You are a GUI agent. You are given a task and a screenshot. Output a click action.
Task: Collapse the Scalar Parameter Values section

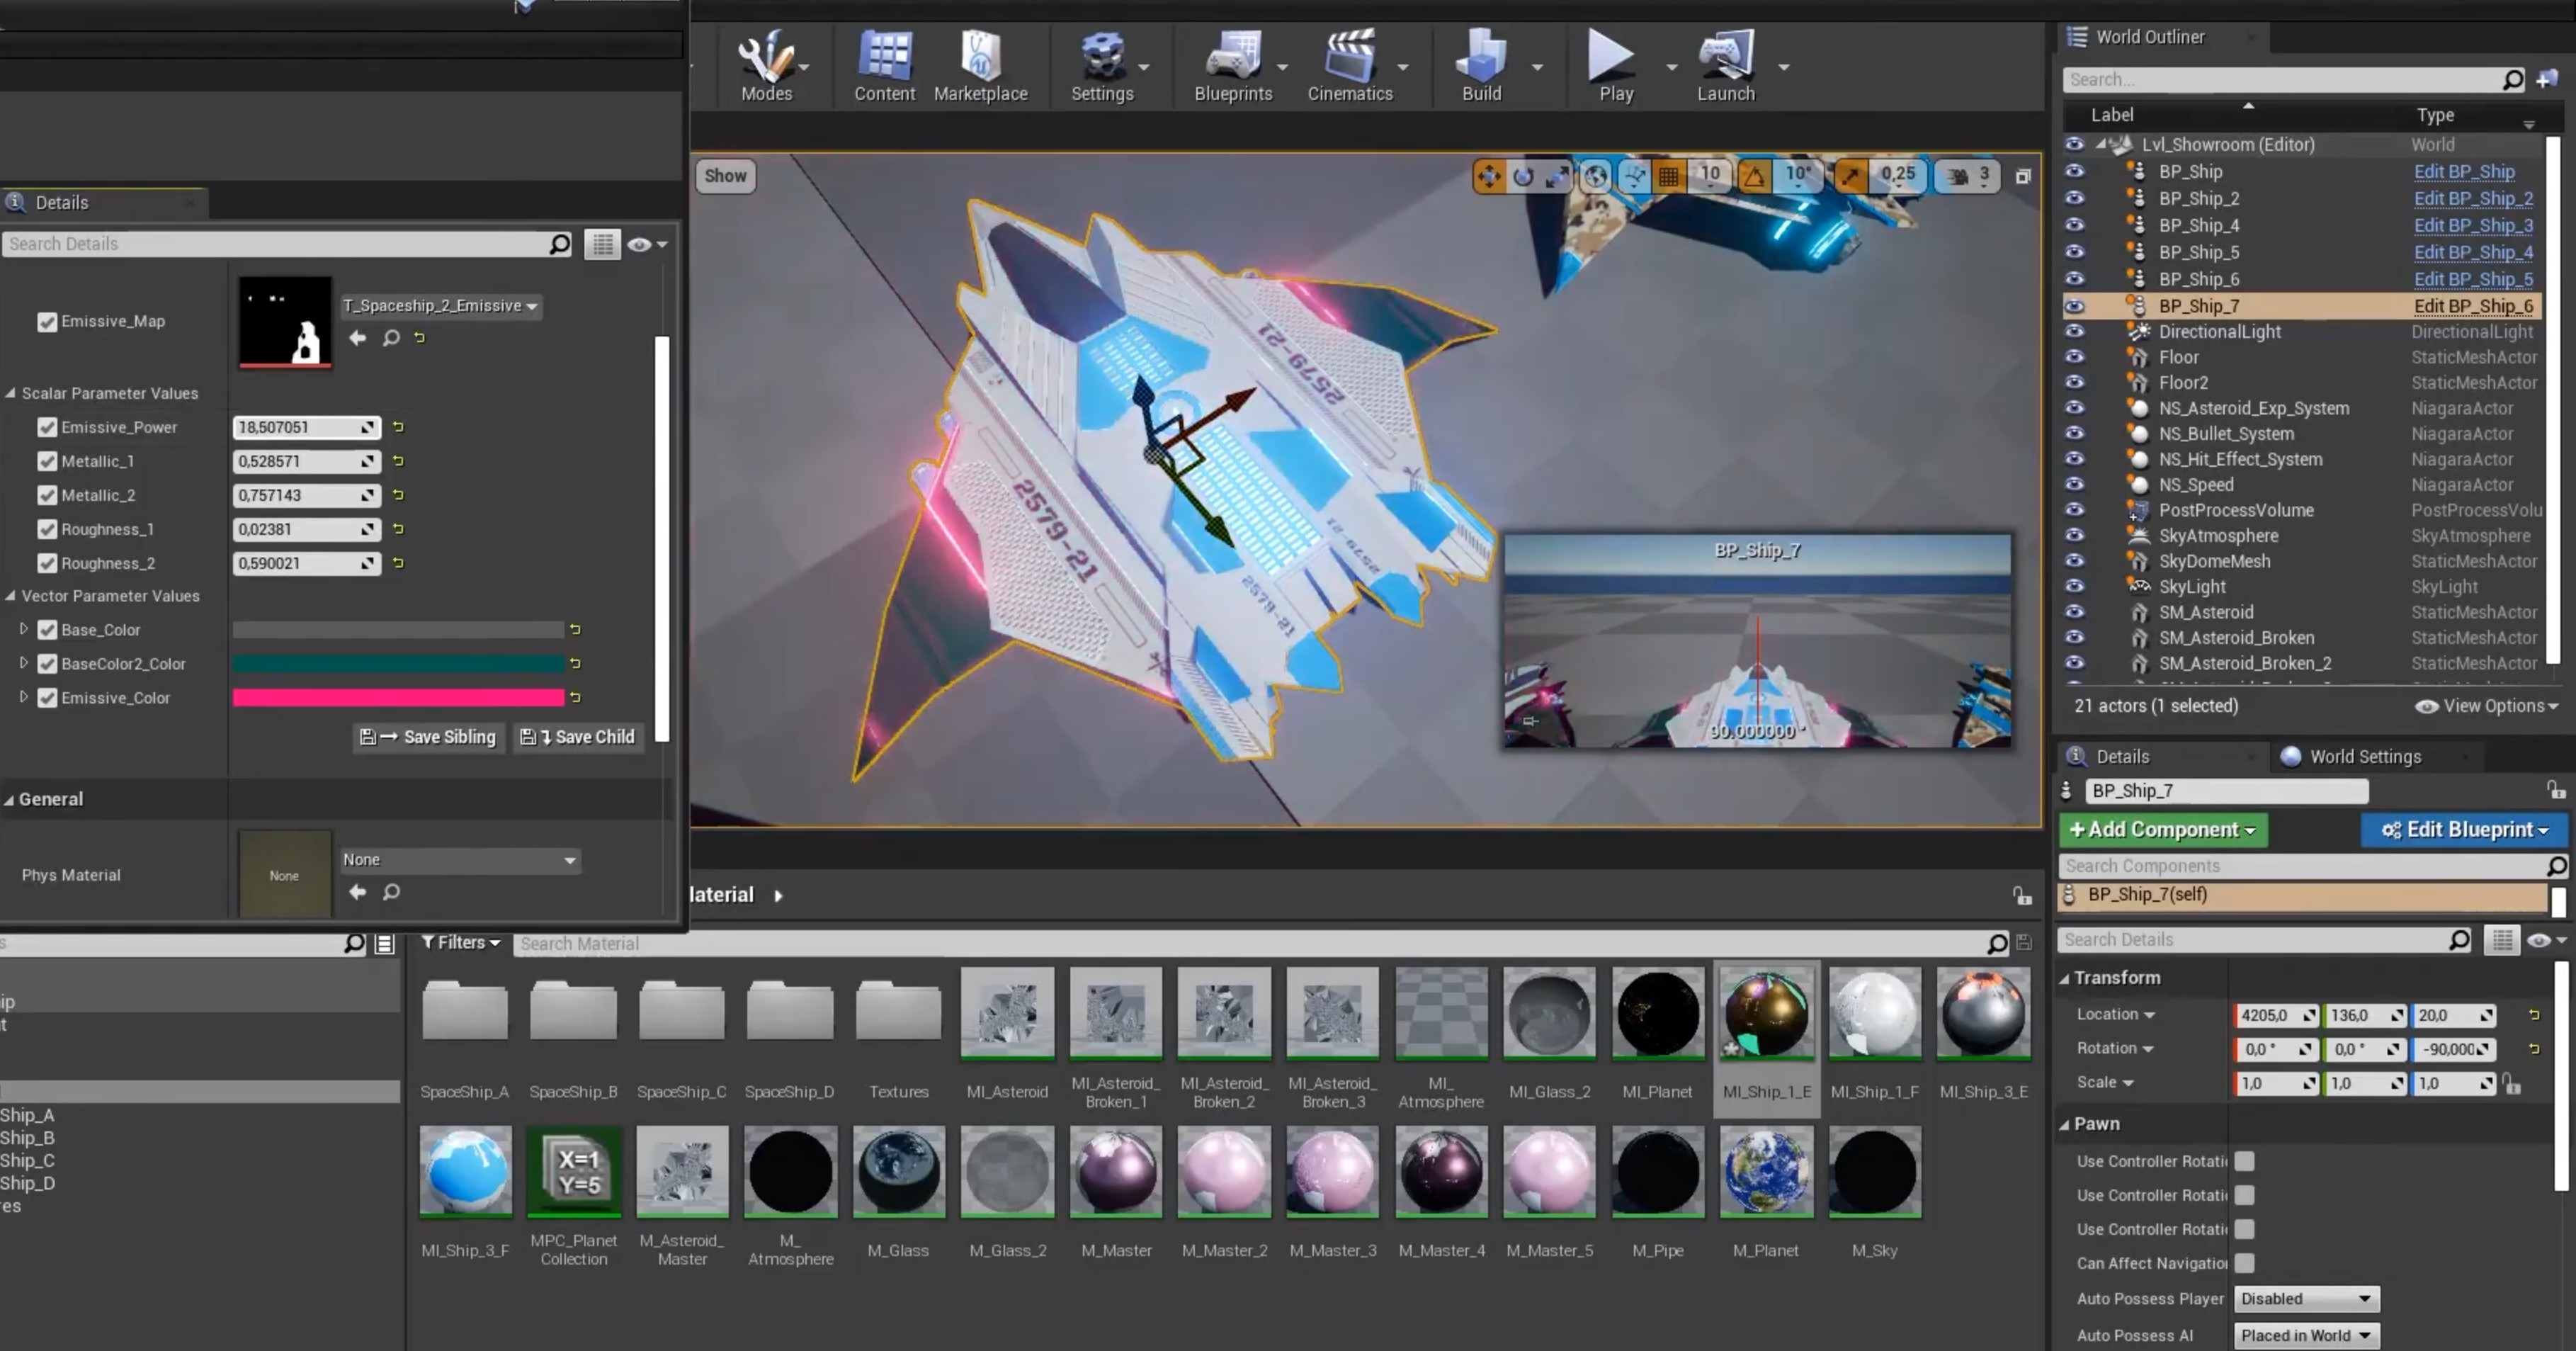[x=10, y=393]
